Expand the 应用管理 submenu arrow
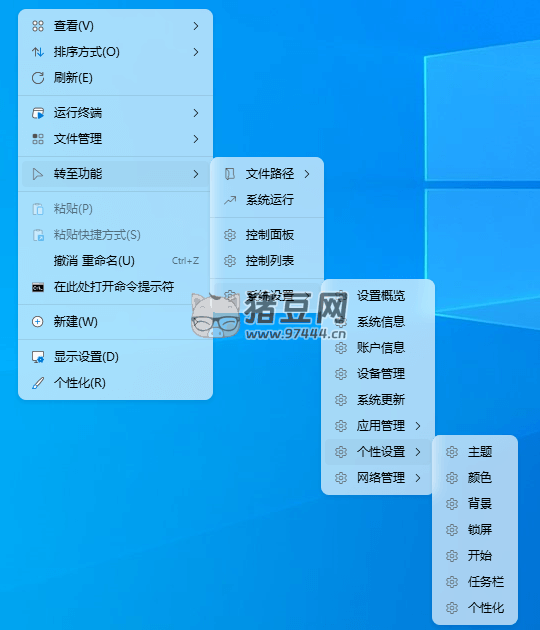 point(418,426)
